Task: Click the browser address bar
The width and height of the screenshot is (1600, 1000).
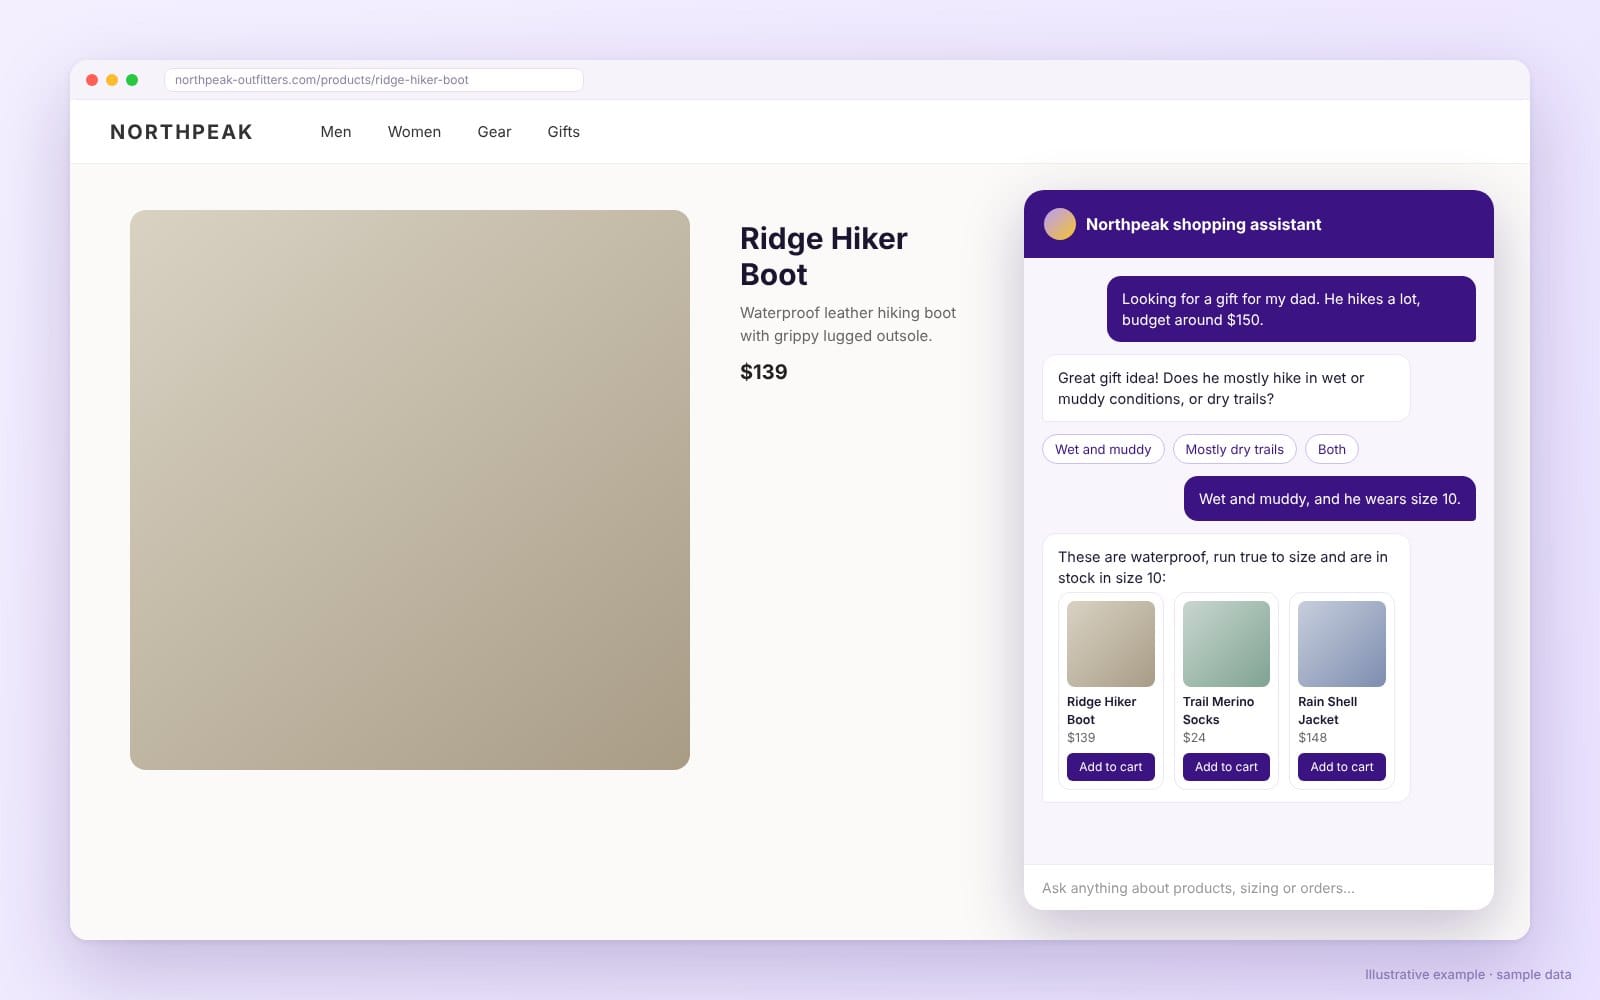Action: (x=374, y=80)
